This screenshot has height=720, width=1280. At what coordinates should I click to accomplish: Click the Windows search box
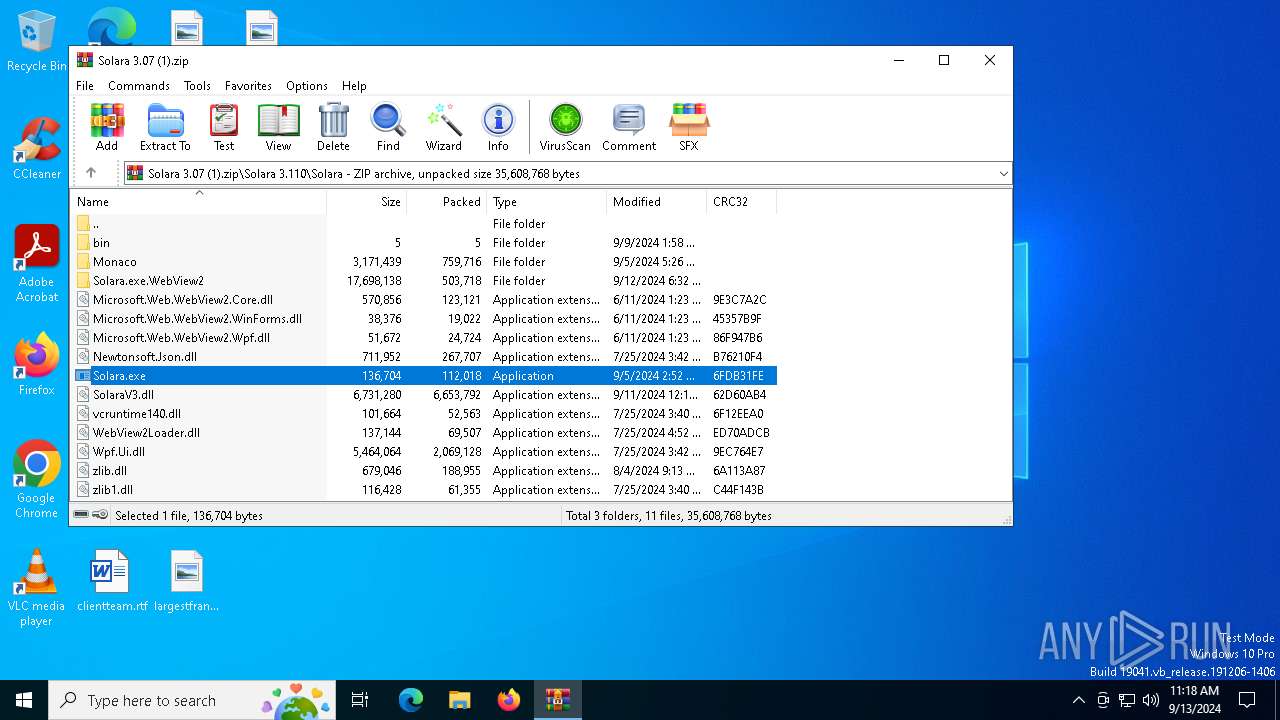pos(193,700)
